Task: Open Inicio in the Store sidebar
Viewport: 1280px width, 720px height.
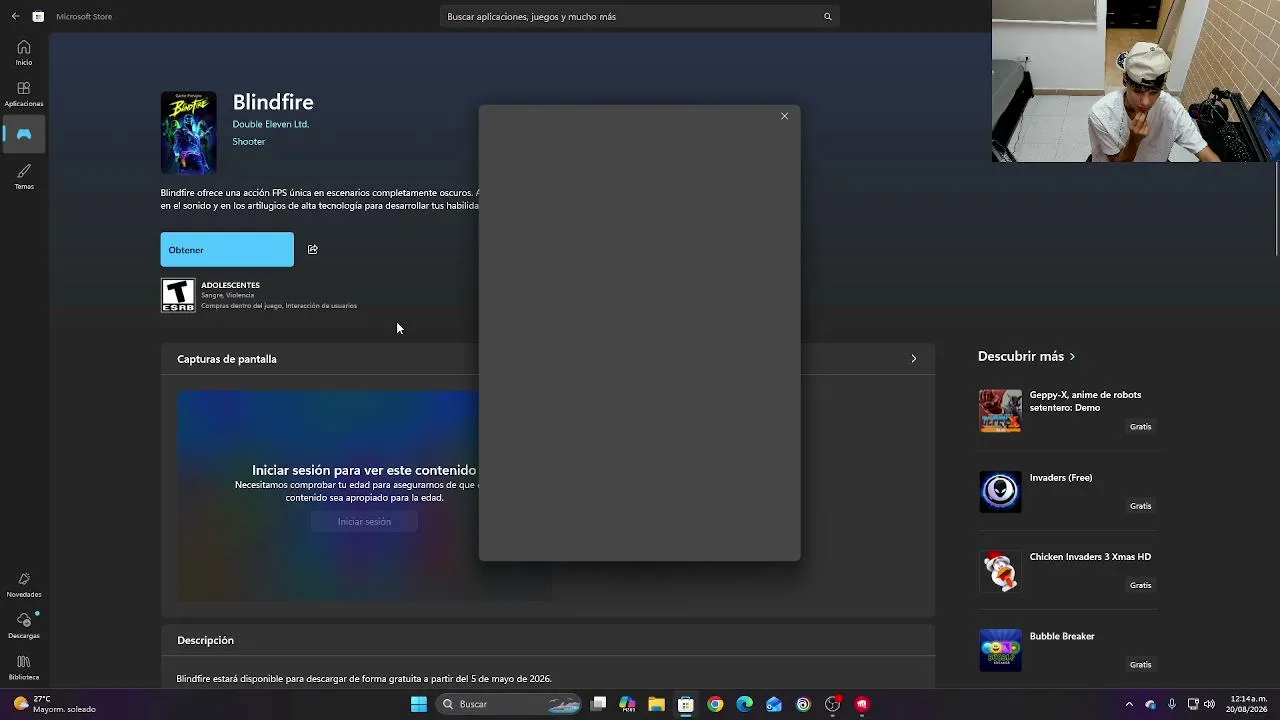Action: [24, 52]
